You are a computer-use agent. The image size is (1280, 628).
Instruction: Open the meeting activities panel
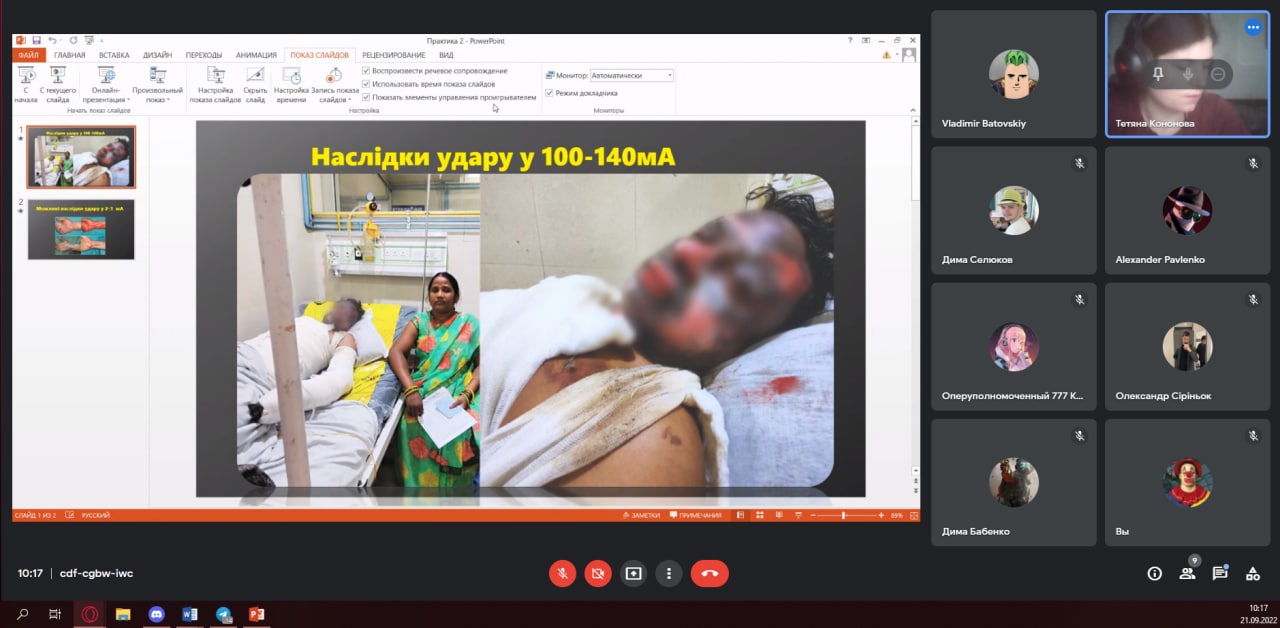pos(1252,573)
